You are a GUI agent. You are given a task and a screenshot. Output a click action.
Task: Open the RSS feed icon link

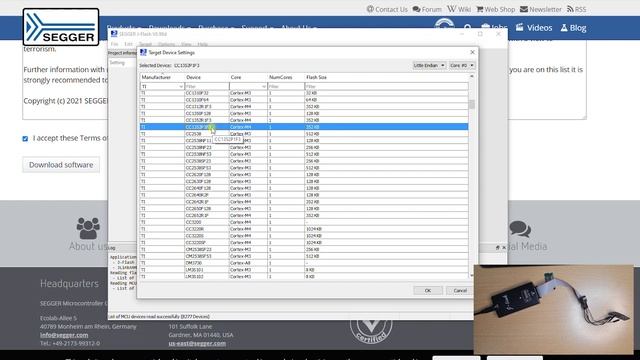point(576,9)
